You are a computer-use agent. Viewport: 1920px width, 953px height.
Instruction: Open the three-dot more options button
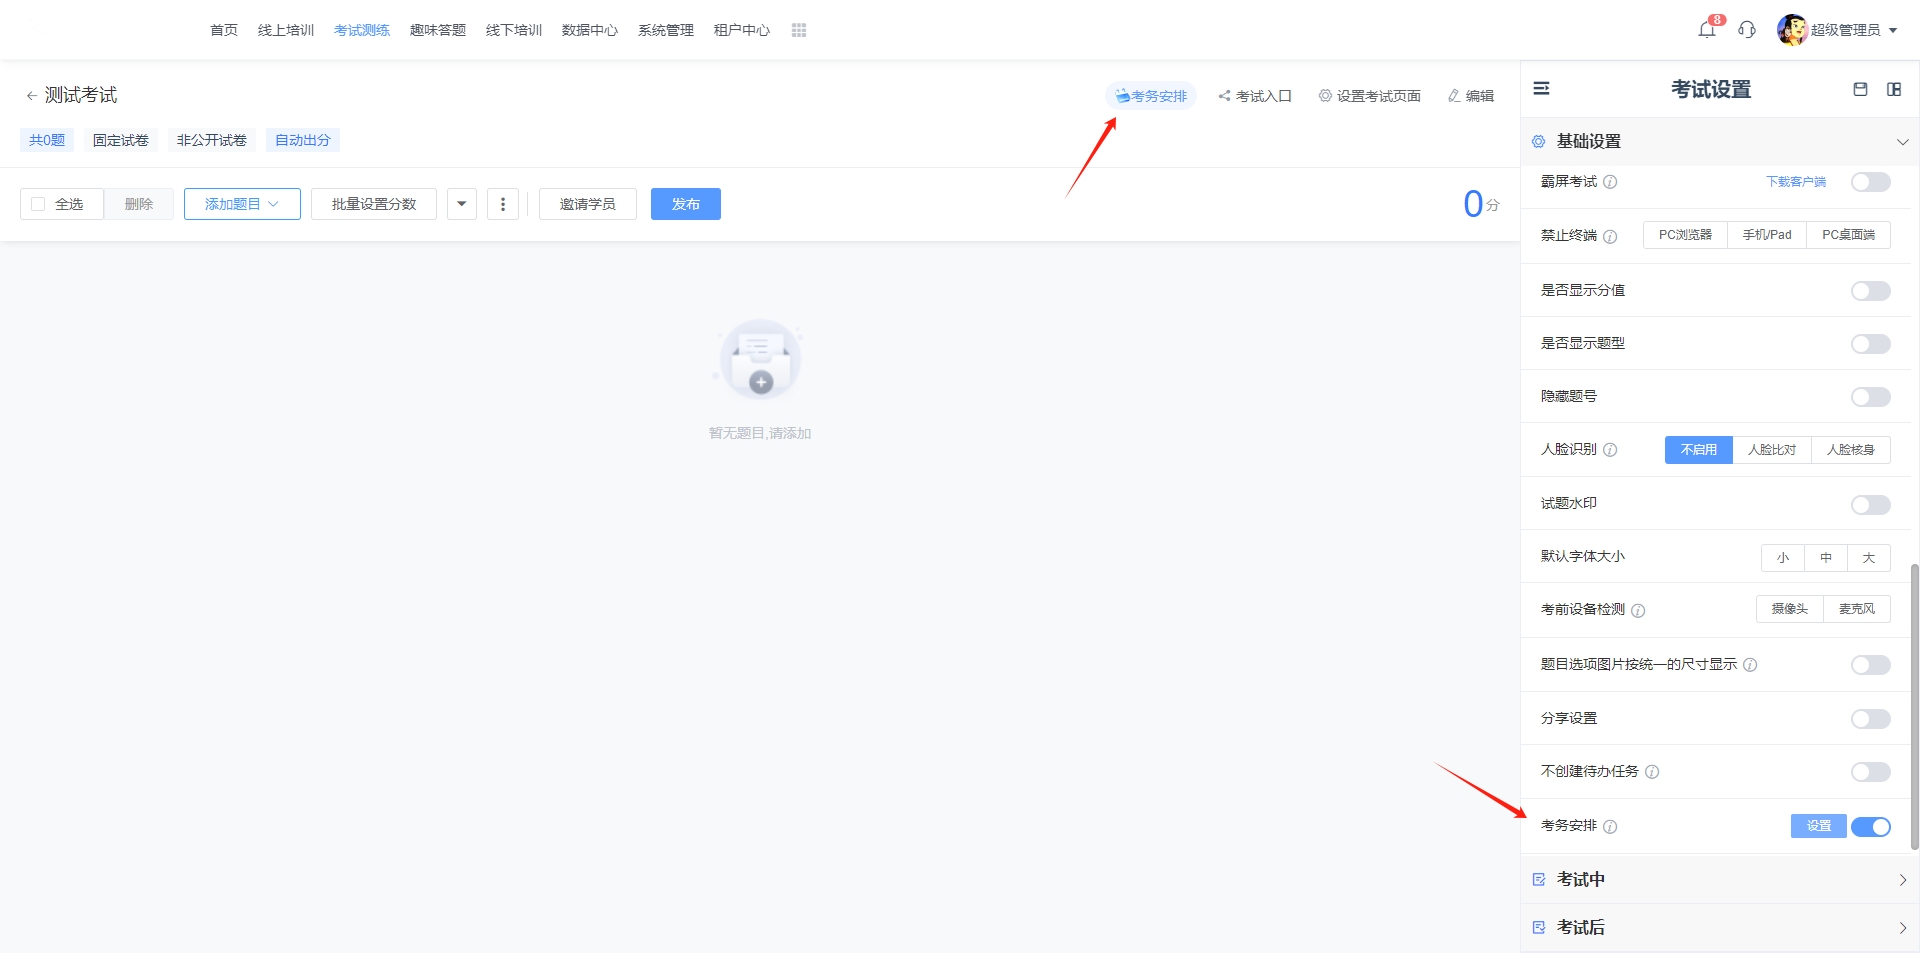tap(502, 204)
